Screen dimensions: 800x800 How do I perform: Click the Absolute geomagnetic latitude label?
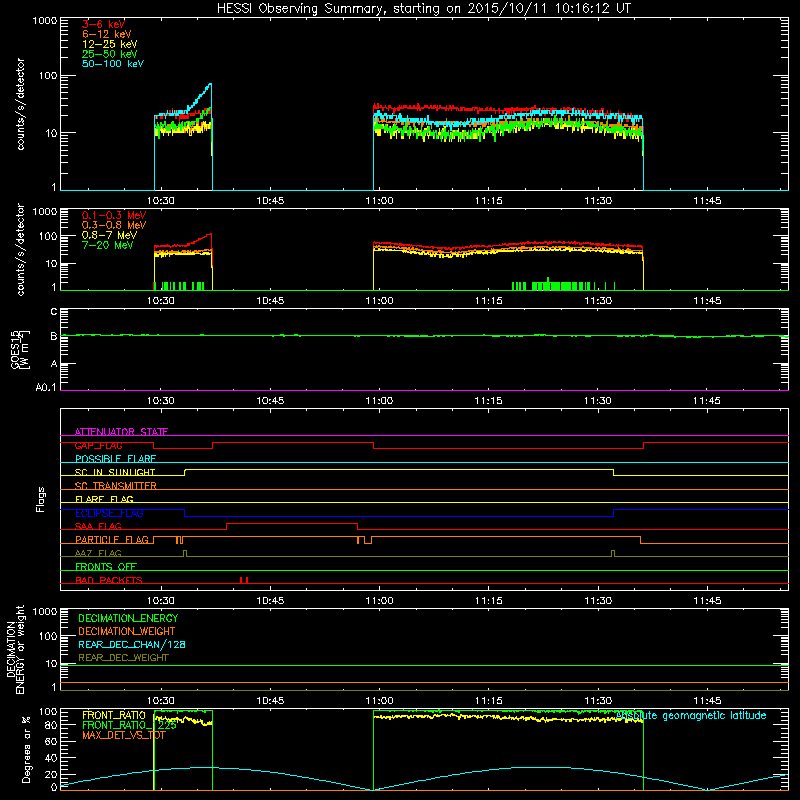(691, 715)
